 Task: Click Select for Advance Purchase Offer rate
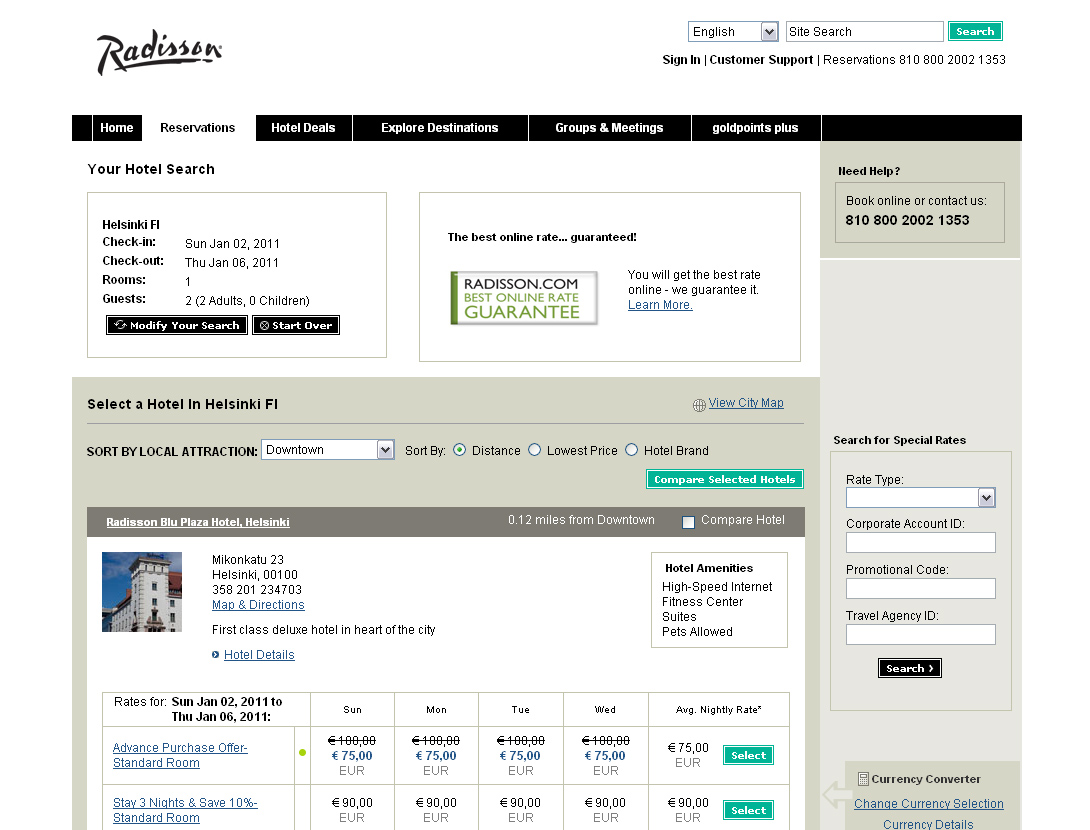tap(748, 755)
